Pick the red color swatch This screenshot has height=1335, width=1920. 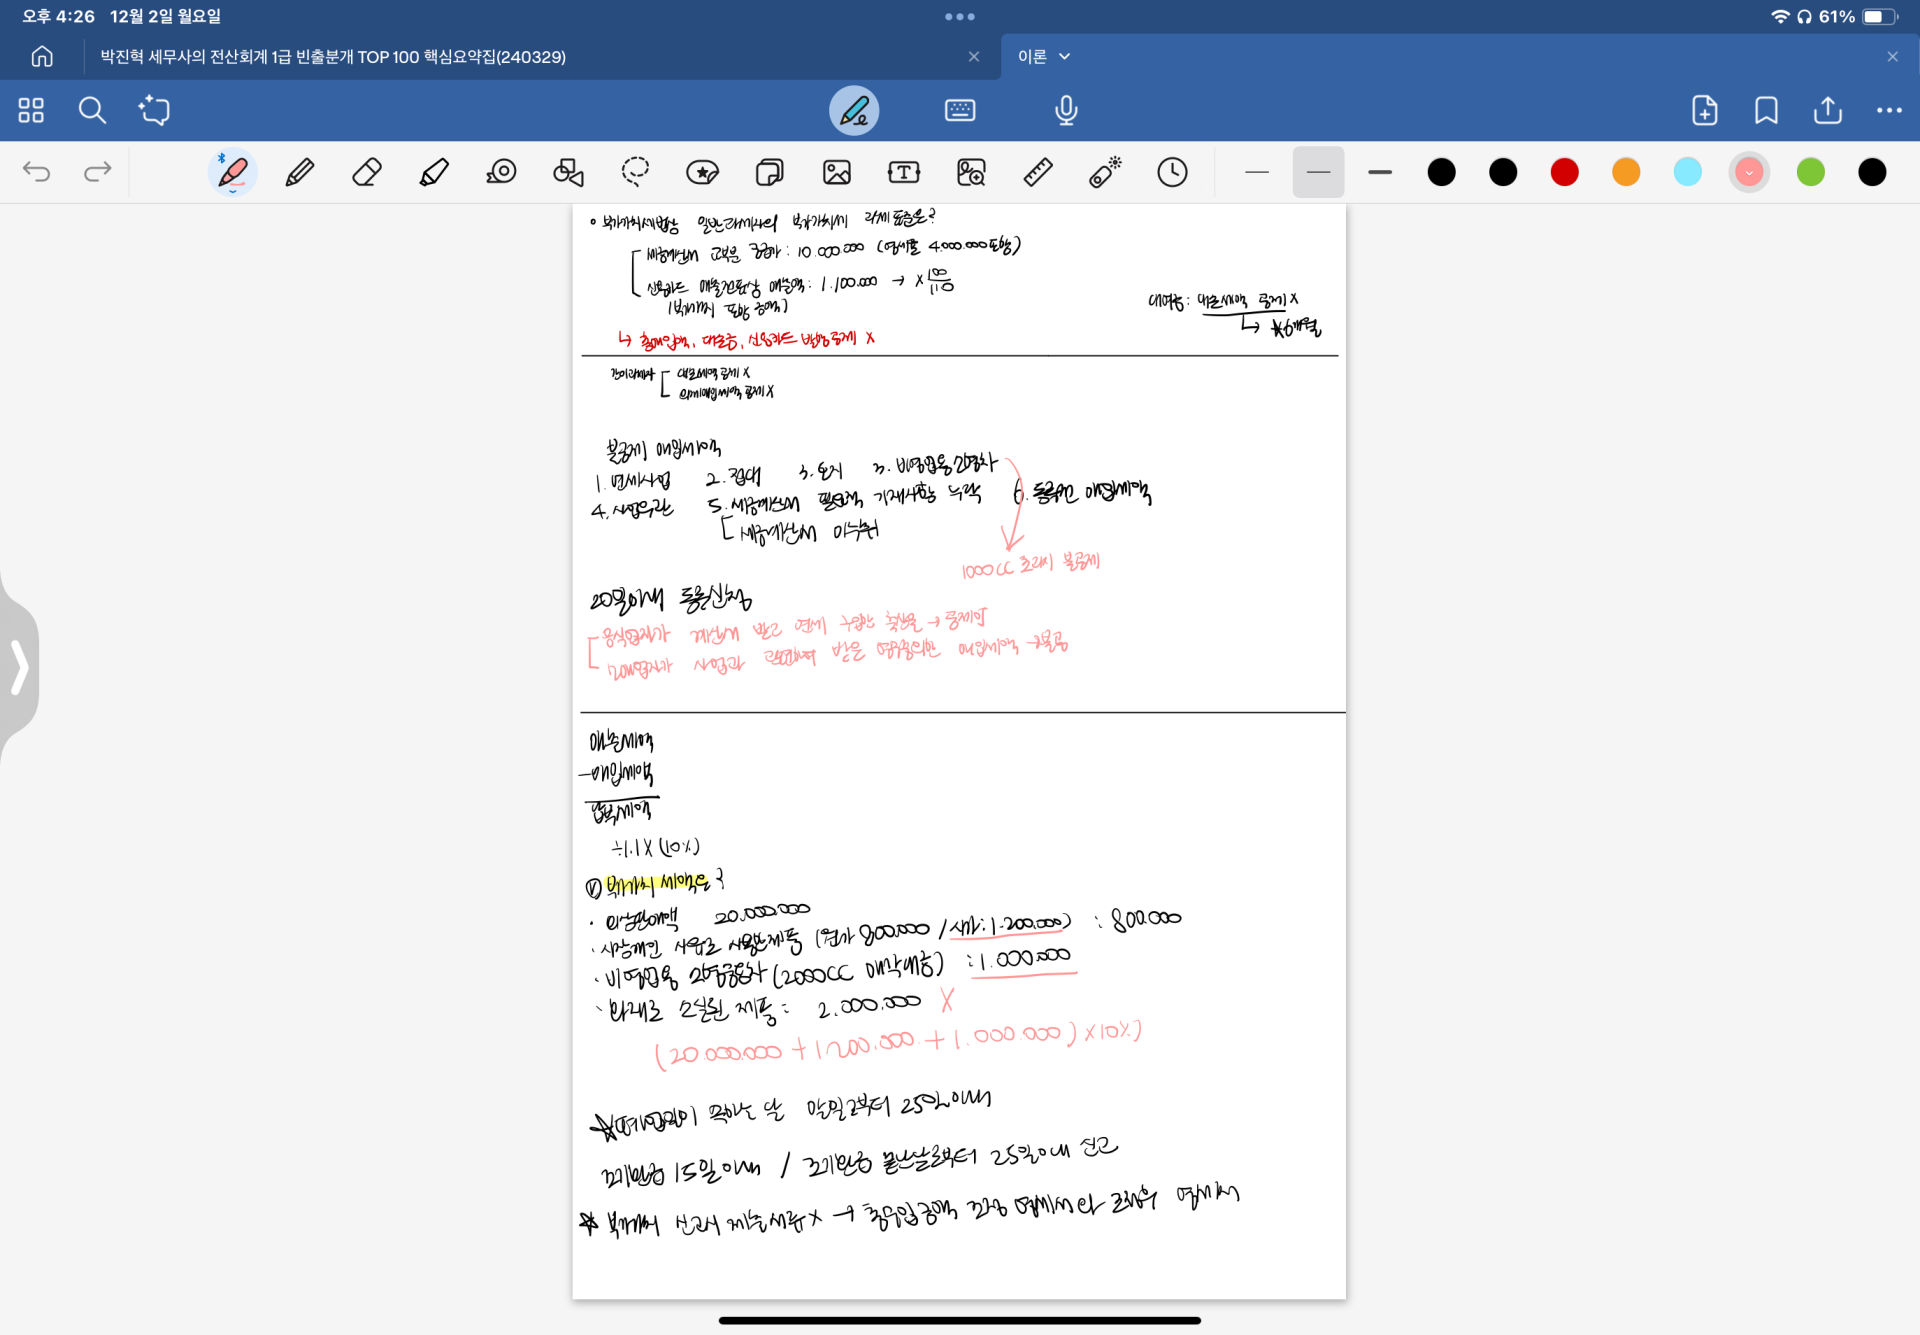pos(1564,172)
